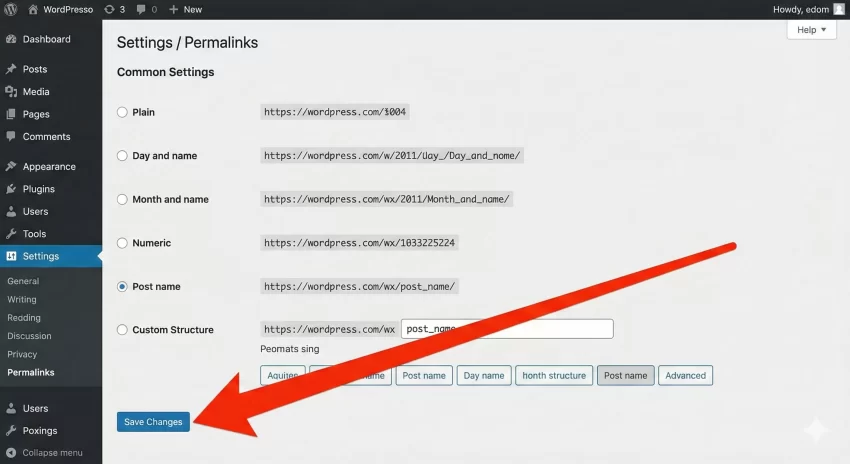Open the Tools menu item
850x464 pixels.
coord(34,234)
